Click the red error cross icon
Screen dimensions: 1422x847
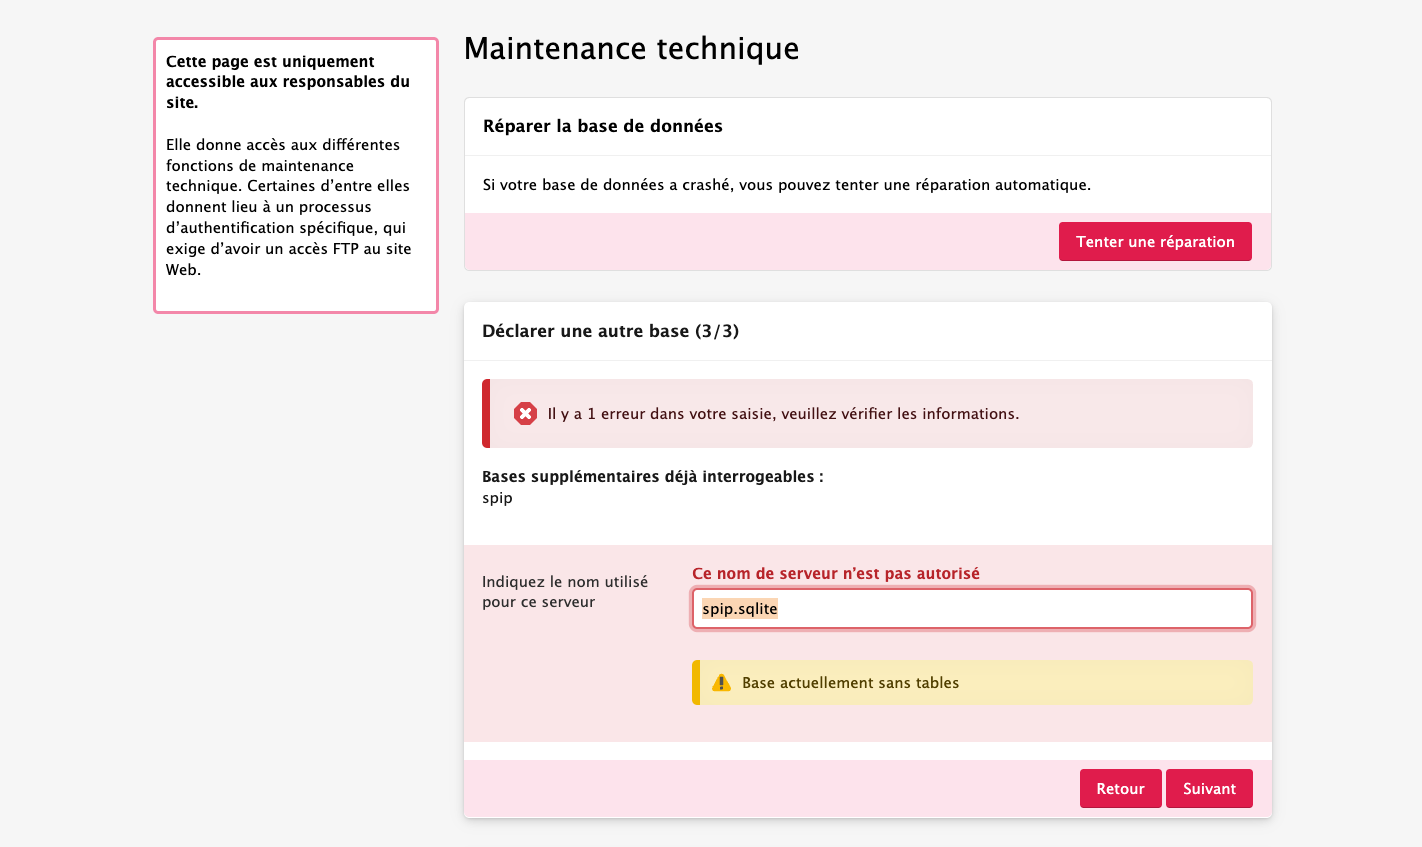coord(525,413)
